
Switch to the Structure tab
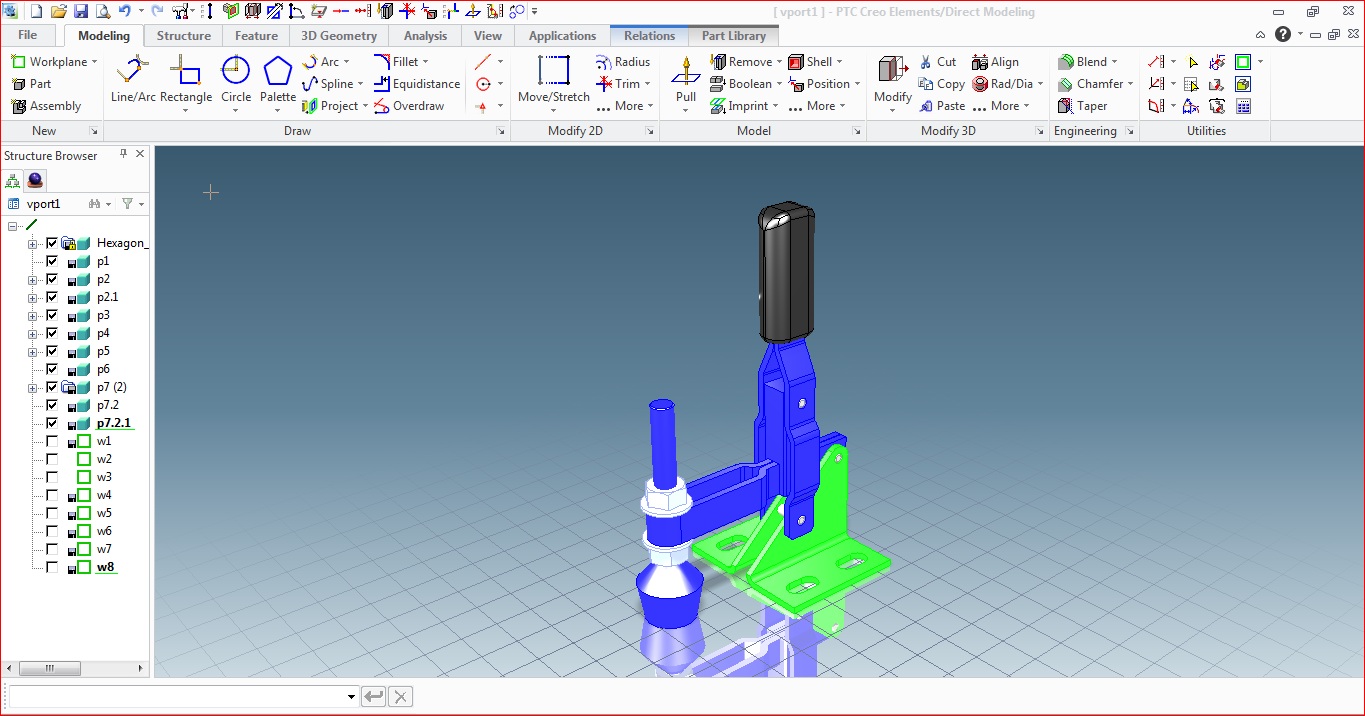point(184,35)
